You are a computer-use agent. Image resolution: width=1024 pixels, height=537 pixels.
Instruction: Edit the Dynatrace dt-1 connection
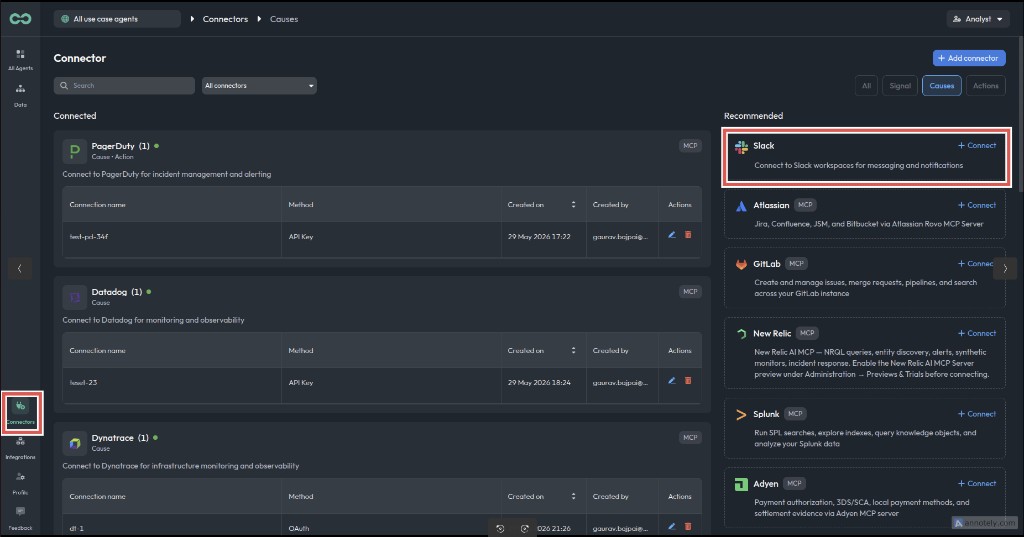(x=671, y=526)
